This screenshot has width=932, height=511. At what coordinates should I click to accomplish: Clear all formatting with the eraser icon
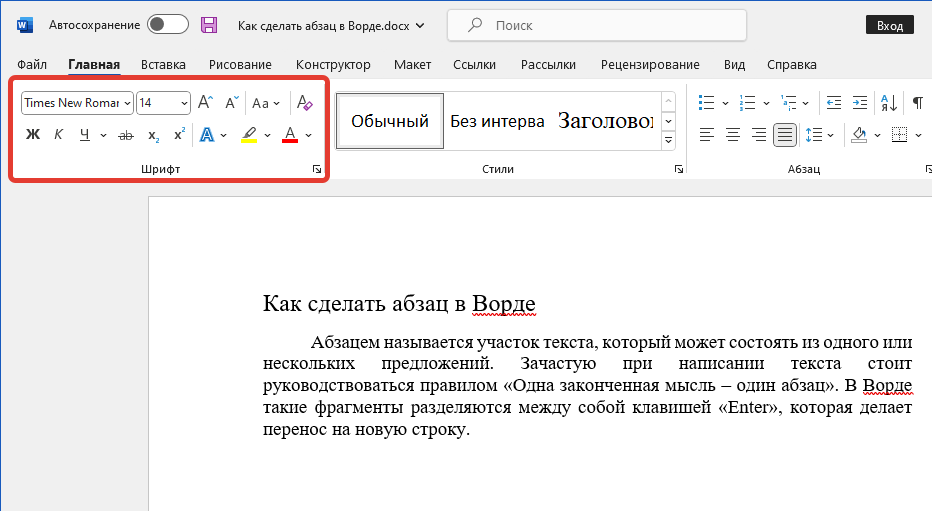pyautogui.click(x=305, y=102)
